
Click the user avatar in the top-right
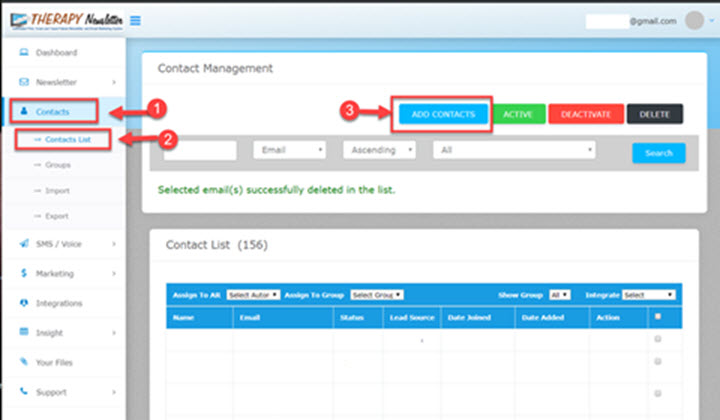point(693,20)
